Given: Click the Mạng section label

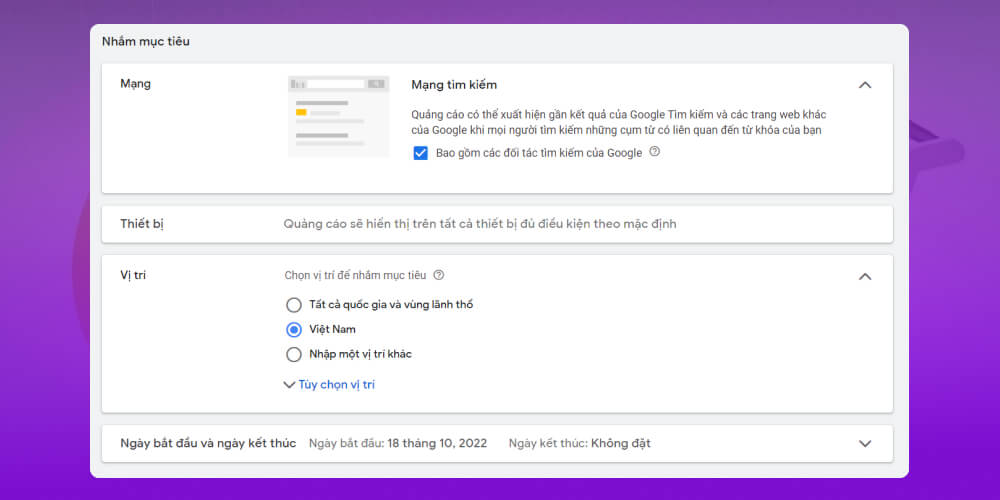Looking at the screenshot, I should [x=135, y=84].
